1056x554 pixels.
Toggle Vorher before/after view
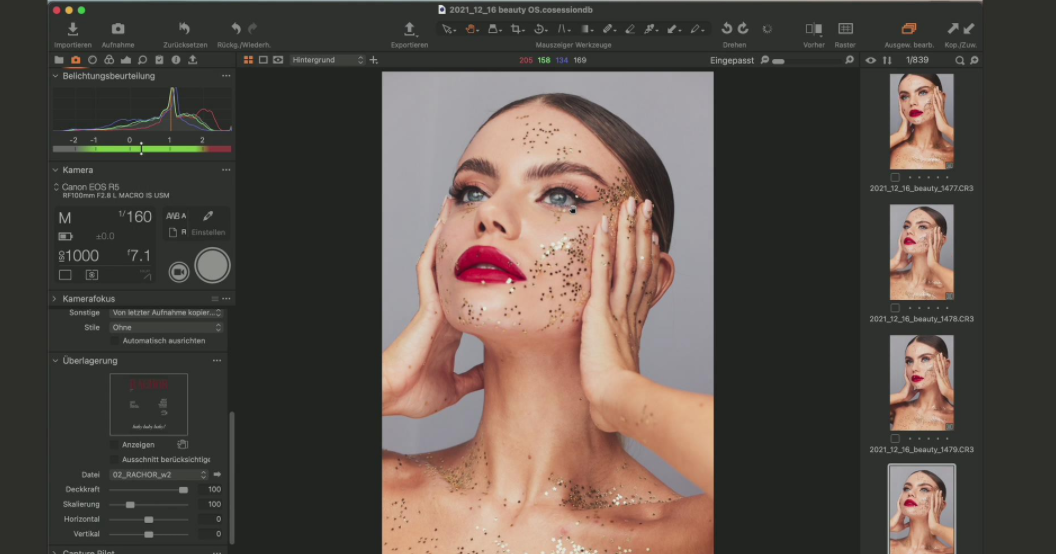(x=814, y=28)
